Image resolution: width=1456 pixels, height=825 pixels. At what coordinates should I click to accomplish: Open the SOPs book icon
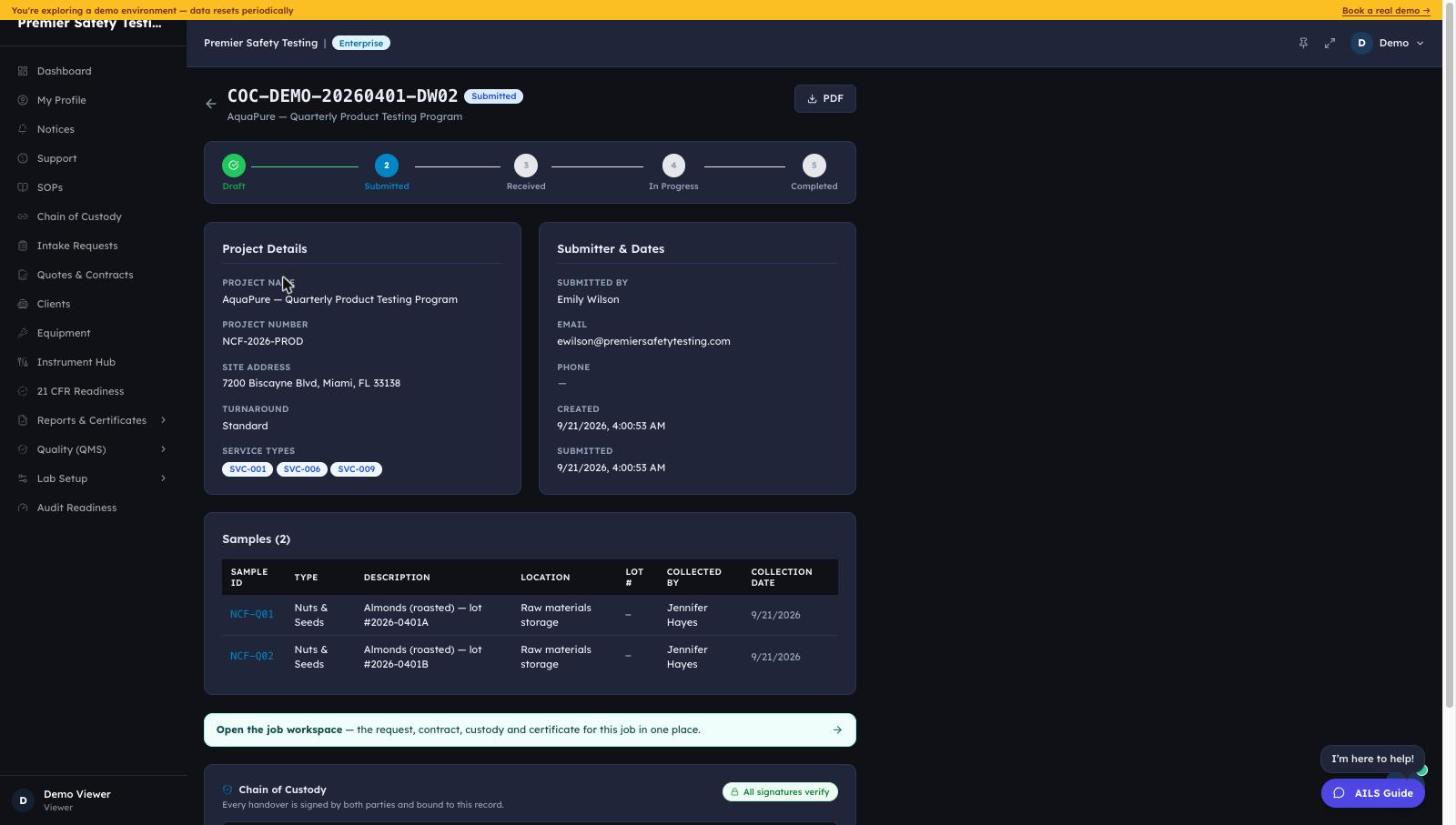tap(23, 187)
